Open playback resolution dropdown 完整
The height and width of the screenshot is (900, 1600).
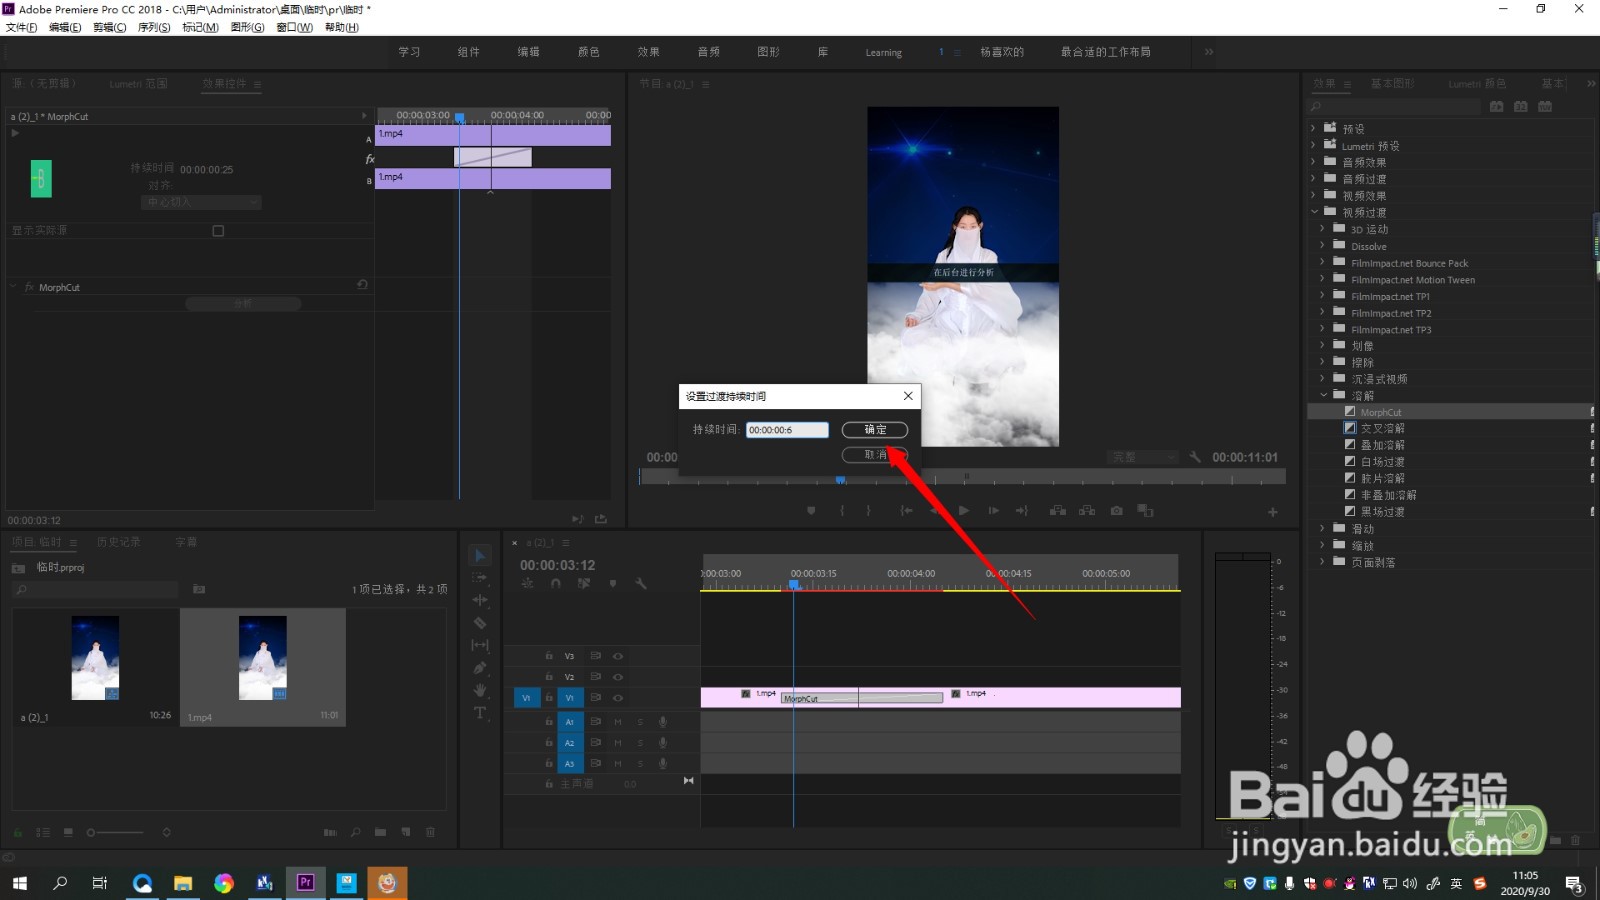pos(1143,457)
